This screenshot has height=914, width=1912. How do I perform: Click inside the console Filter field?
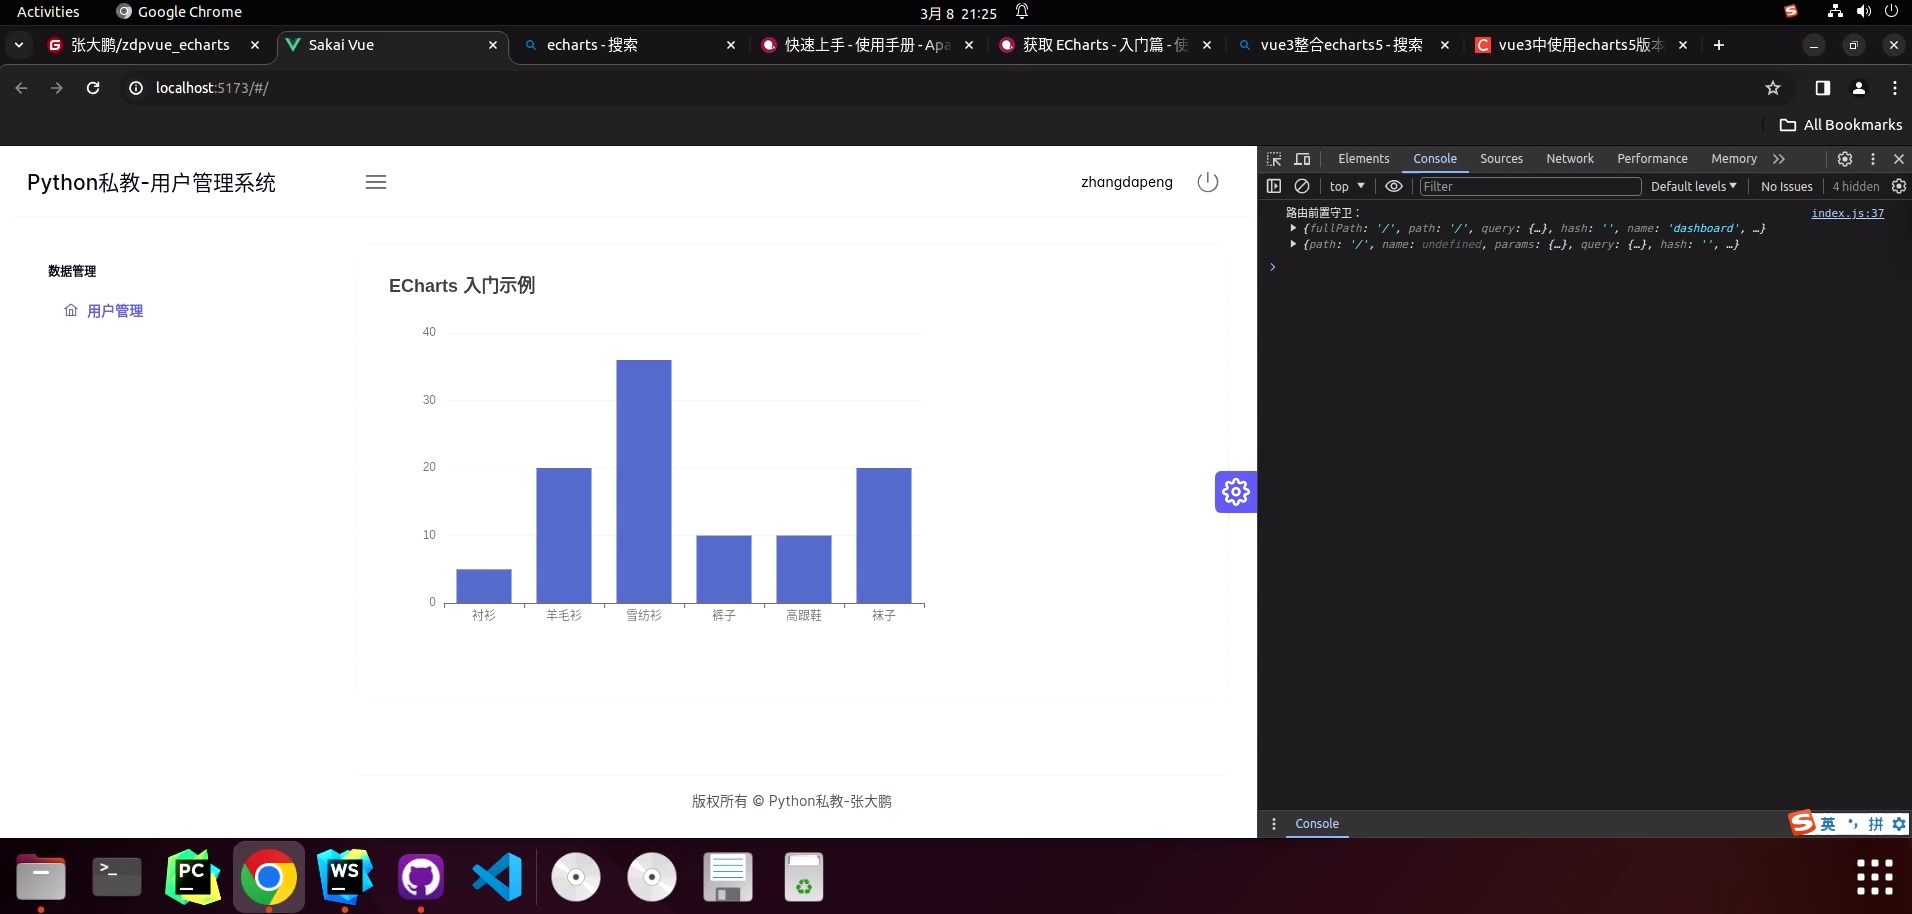tap(1529, 187)
